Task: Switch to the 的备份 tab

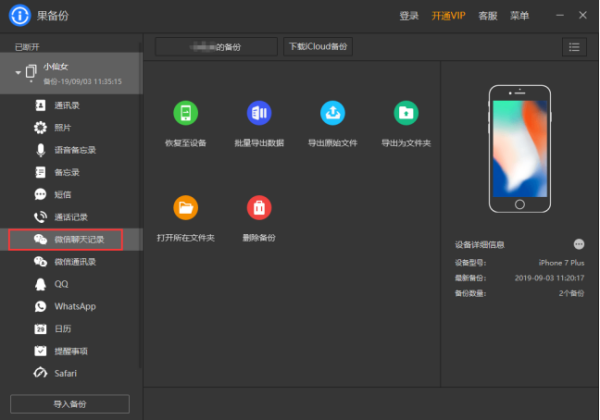Action: (216, 47)
